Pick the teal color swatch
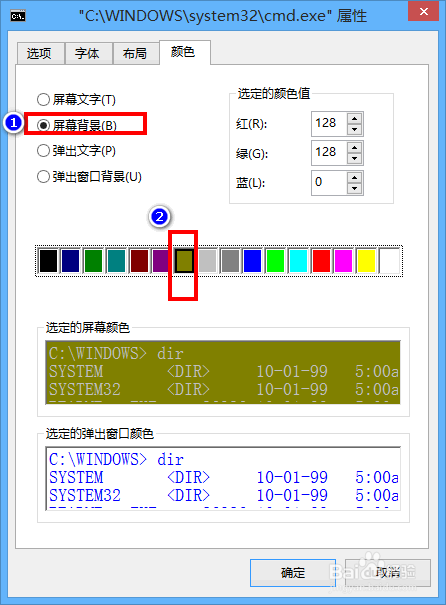 [x=116, y=261]
